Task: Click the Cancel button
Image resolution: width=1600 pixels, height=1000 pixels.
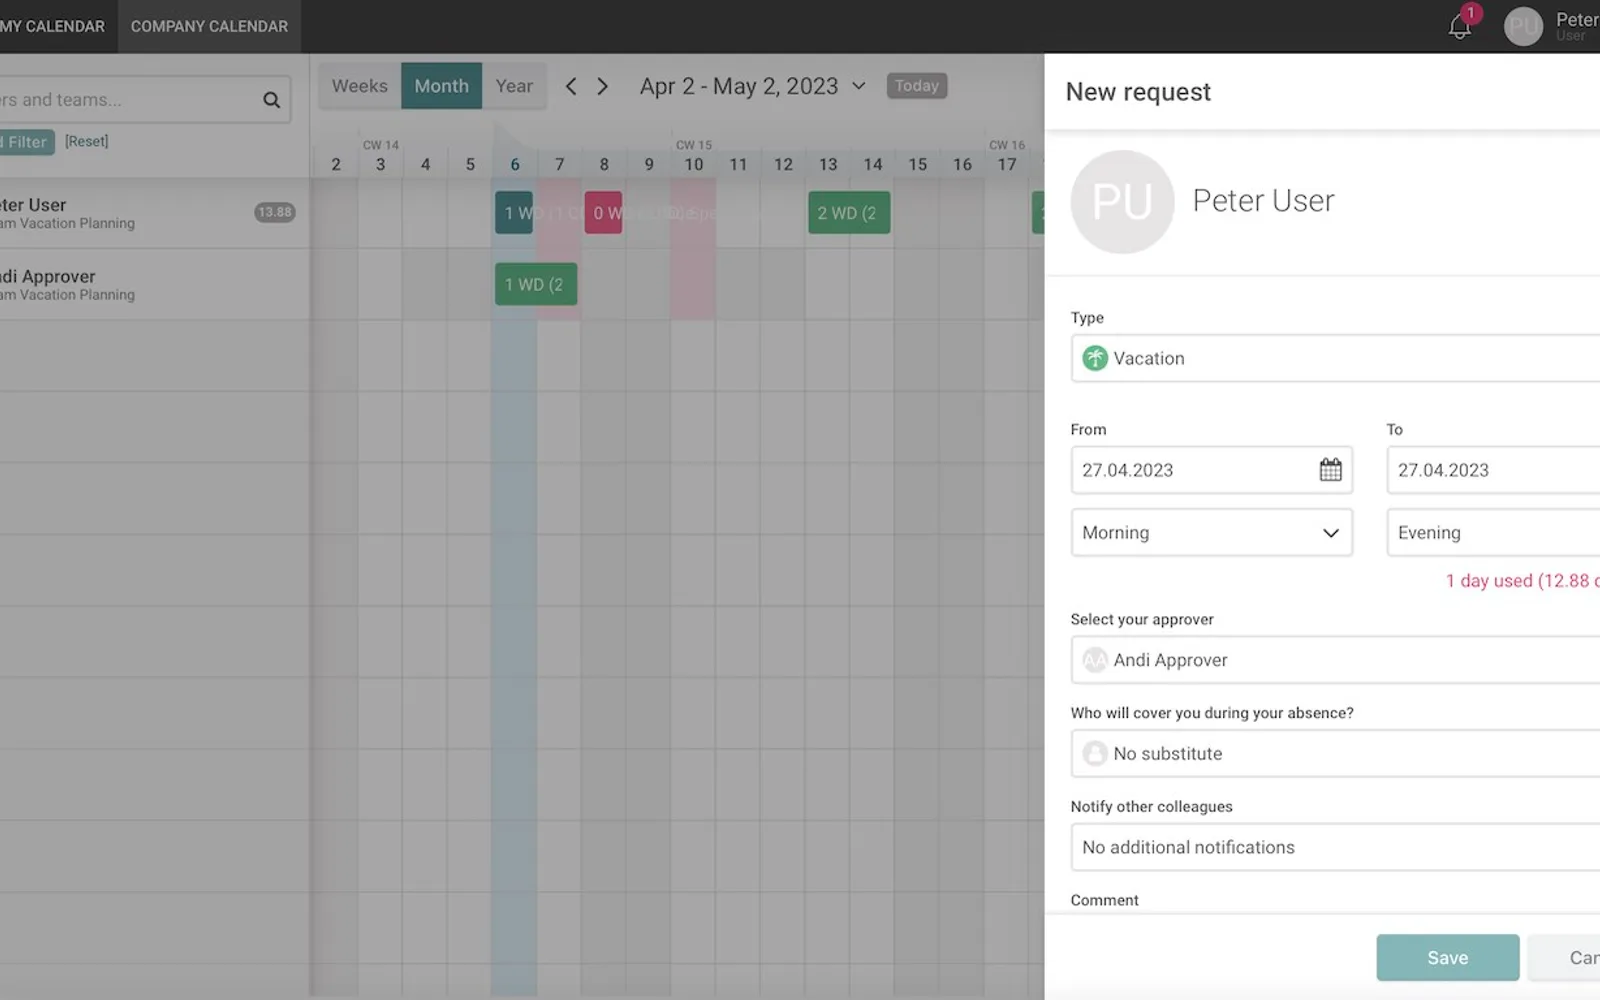Action: pos(1565,958)
